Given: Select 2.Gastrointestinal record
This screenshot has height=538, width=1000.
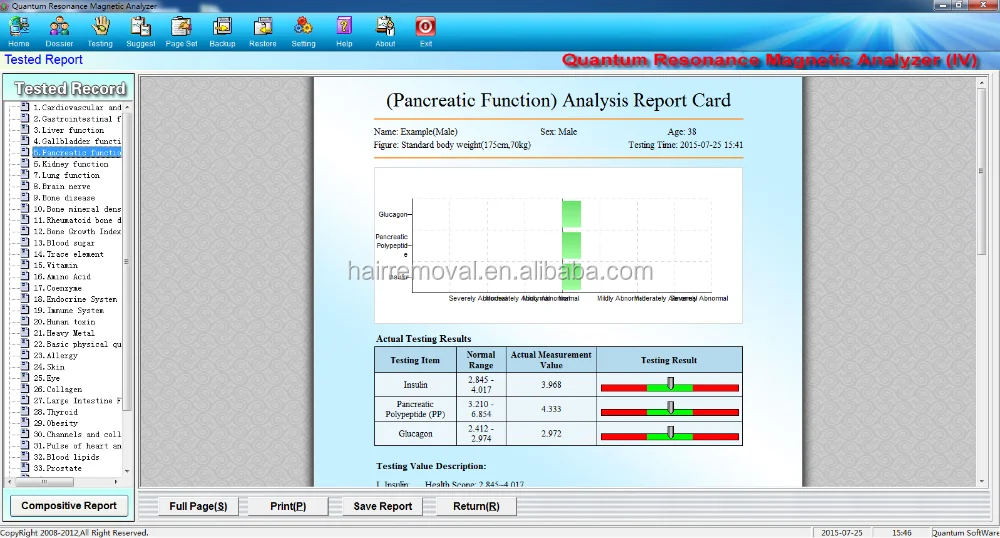Looking at the screenshot, I should tap(77, 119).
